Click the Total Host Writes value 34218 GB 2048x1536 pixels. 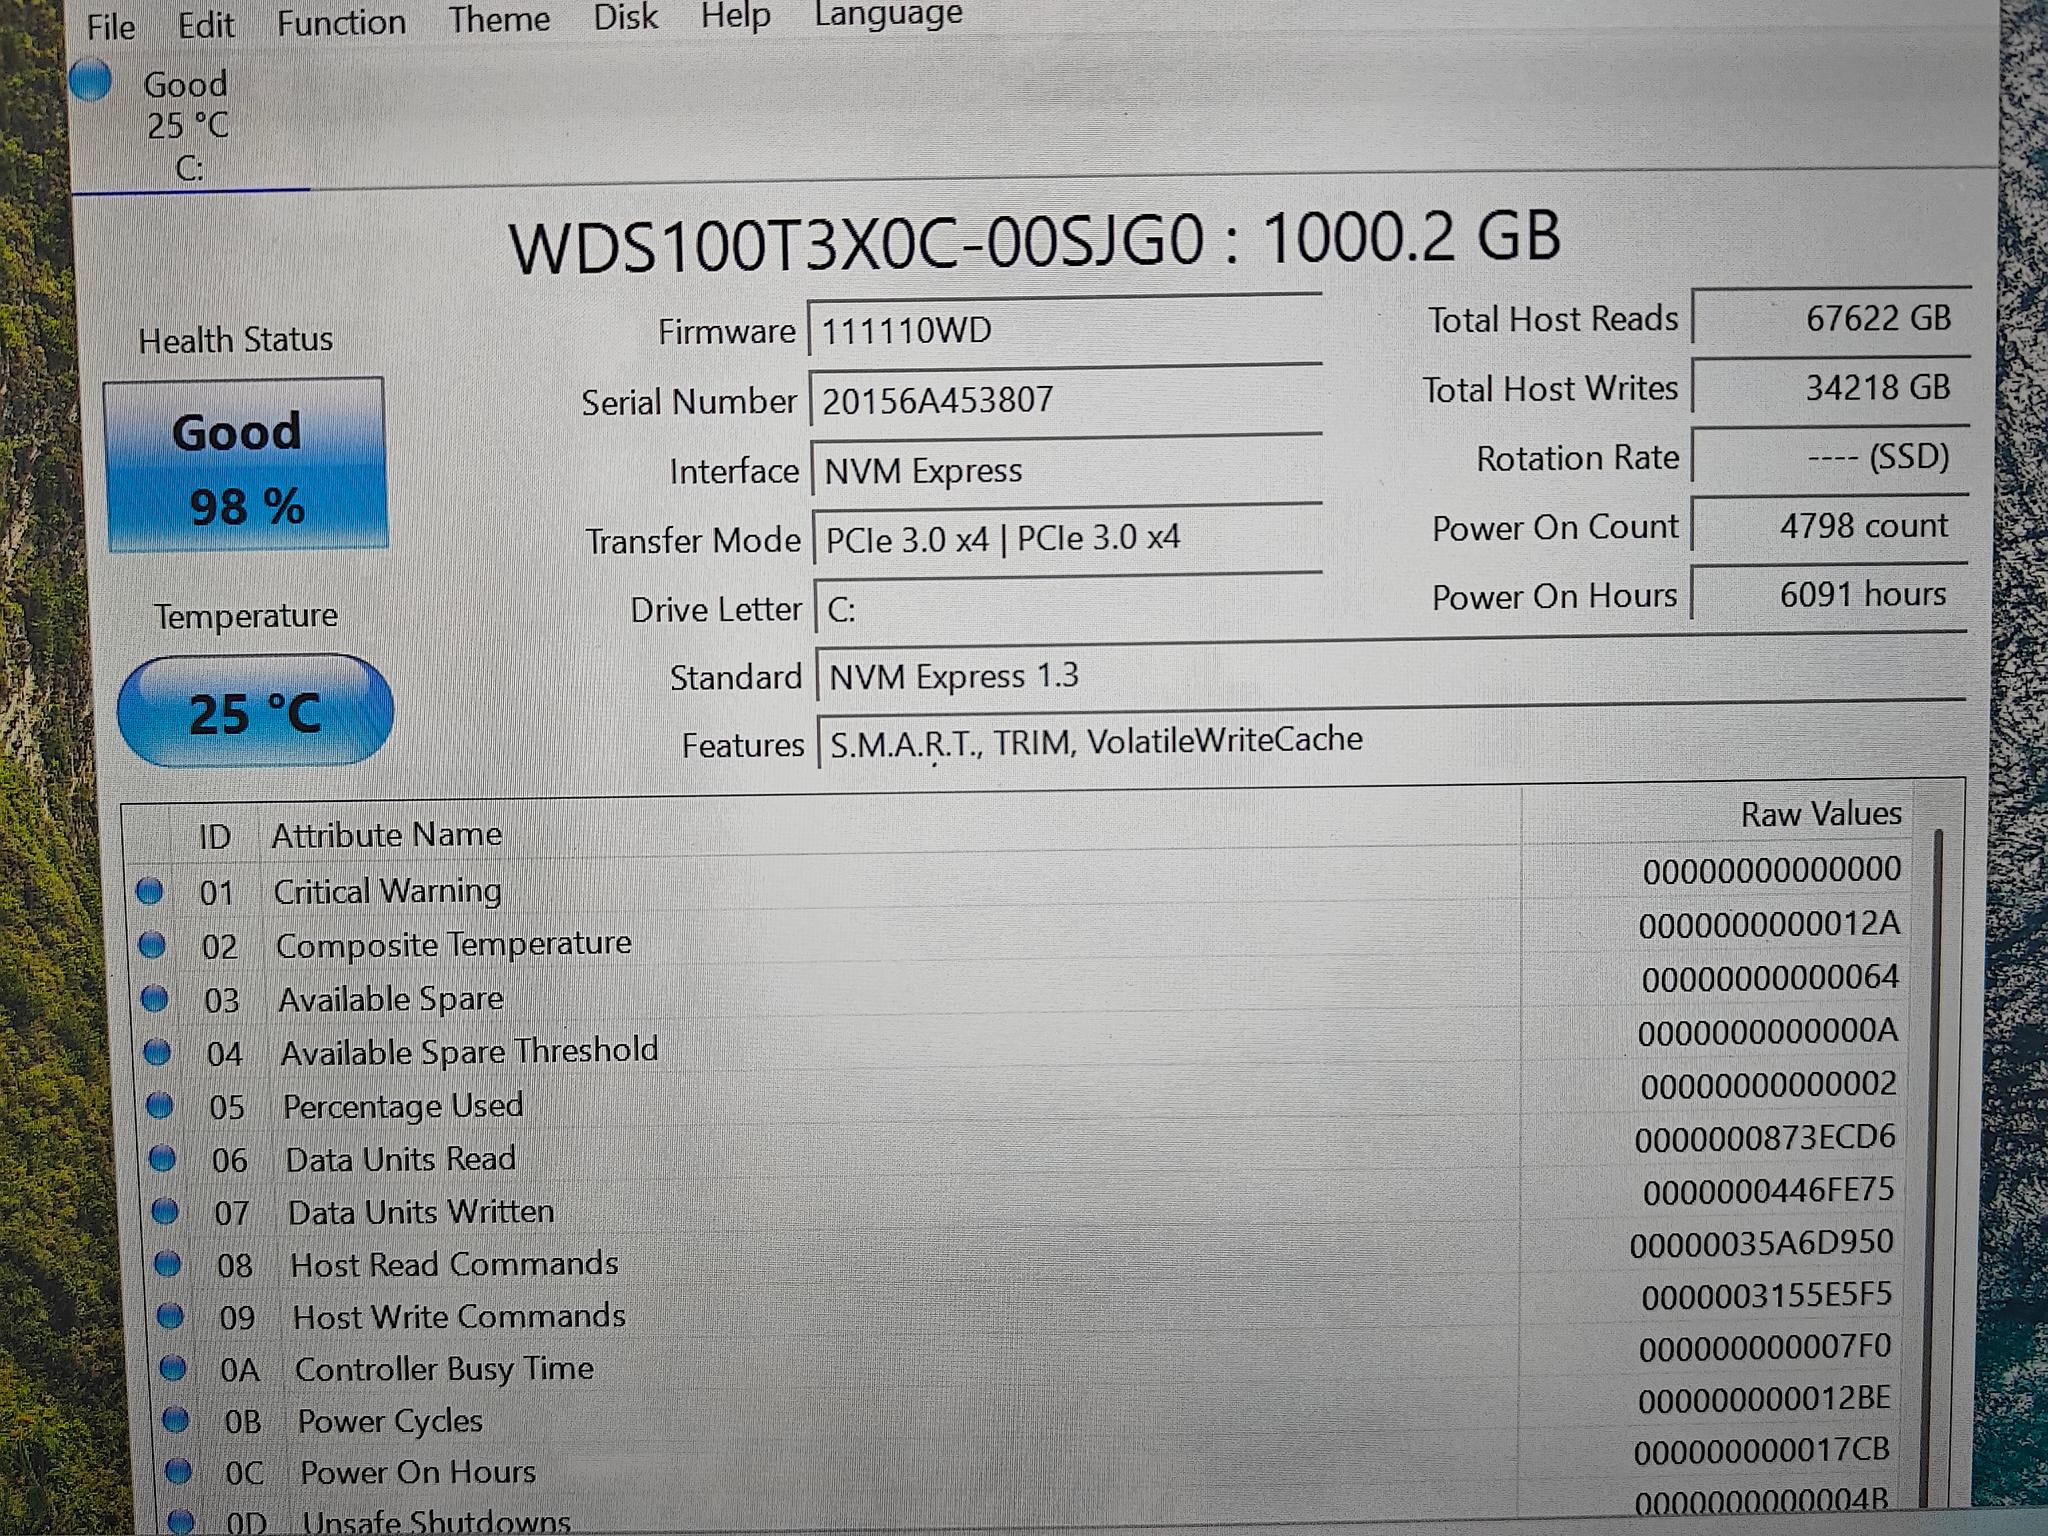point(1830,387)
